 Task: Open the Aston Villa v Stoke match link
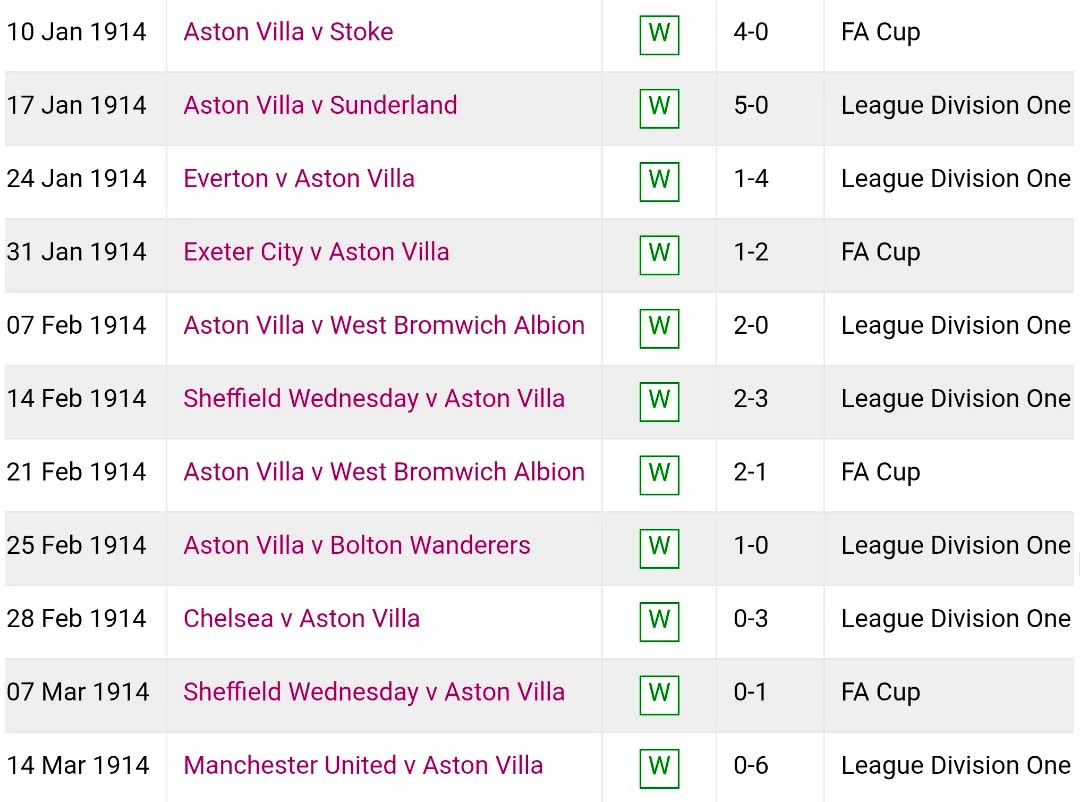(288, 32)
